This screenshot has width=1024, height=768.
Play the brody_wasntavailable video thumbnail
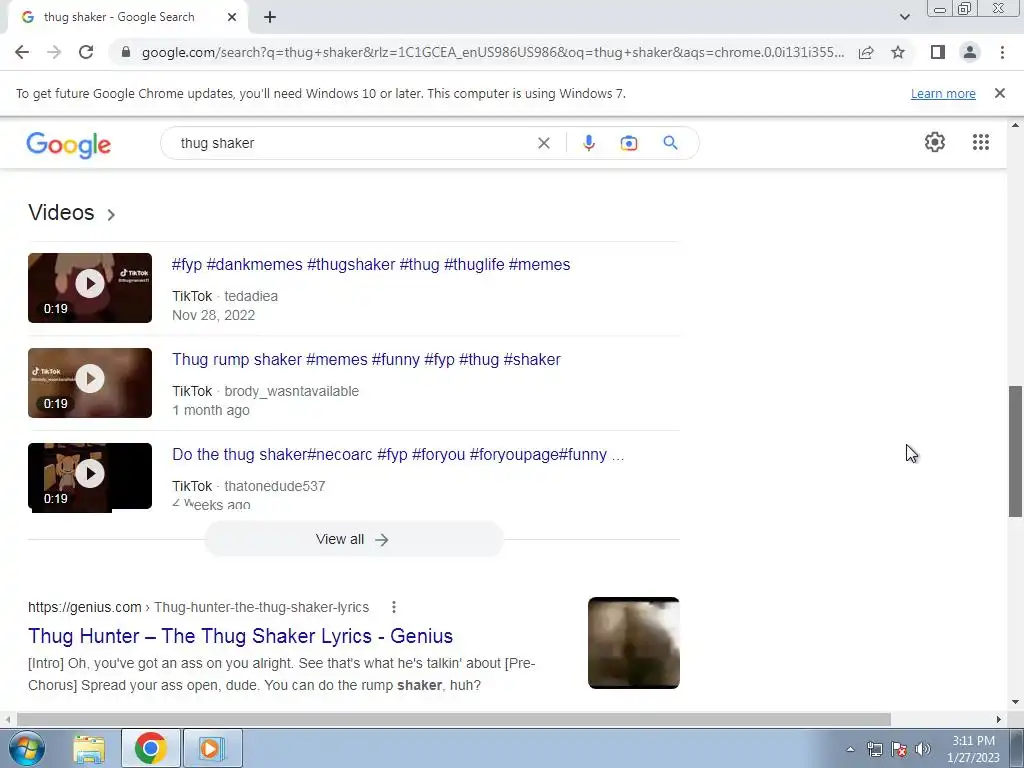[x=90, y=383]
